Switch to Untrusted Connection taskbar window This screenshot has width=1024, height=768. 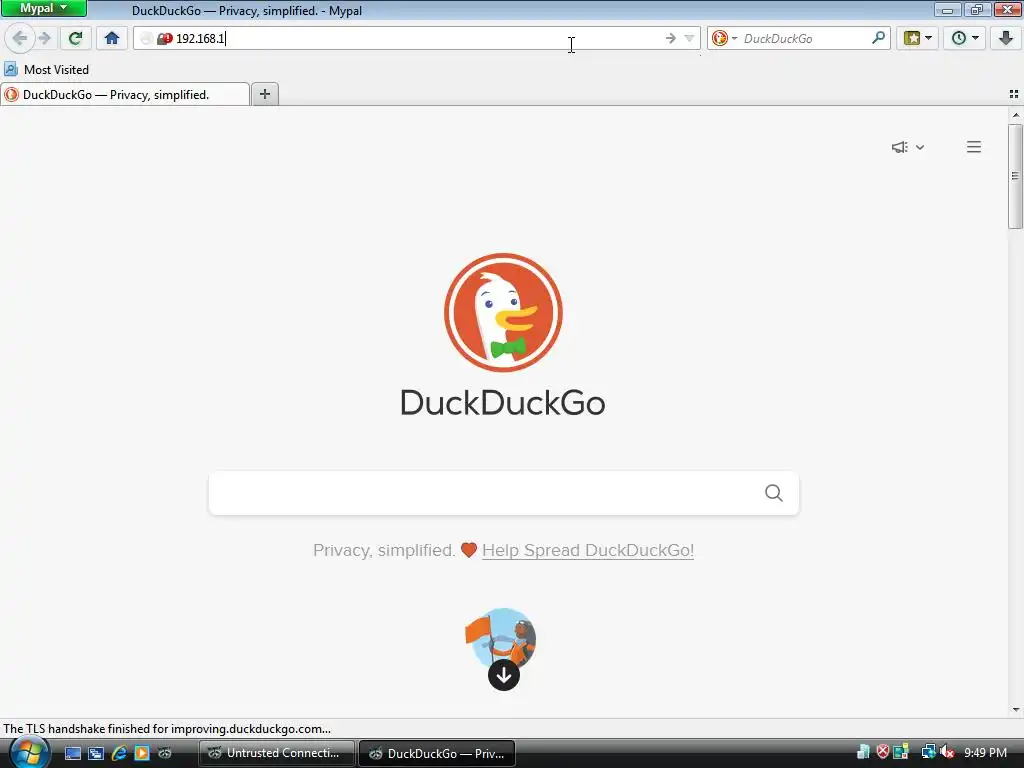[x=277, y=753]
